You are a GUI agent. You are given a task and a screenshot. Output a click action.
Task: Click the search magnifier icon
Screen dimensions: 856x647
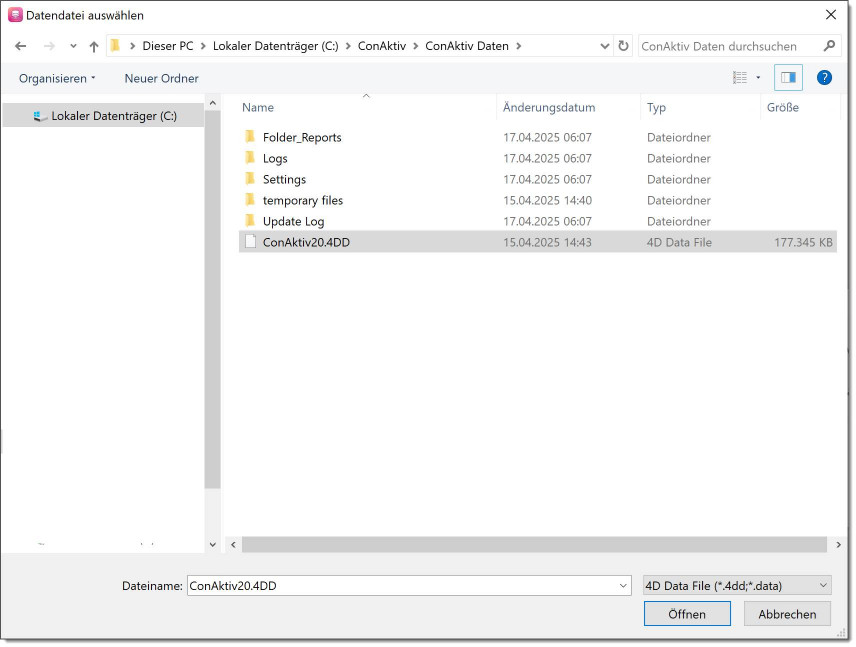828,46
